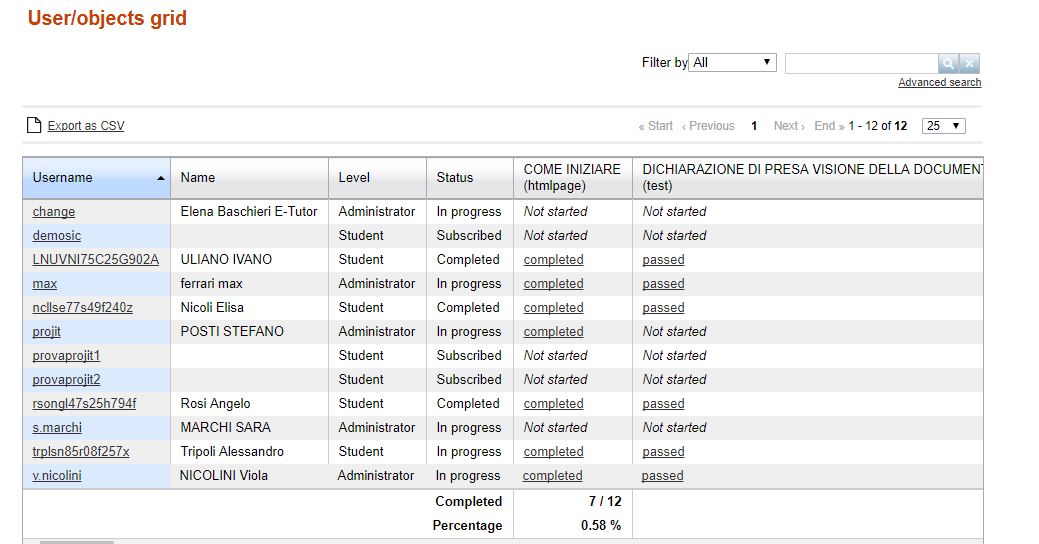Click passed link in Rosi Angelo row

tap(663, 404)
